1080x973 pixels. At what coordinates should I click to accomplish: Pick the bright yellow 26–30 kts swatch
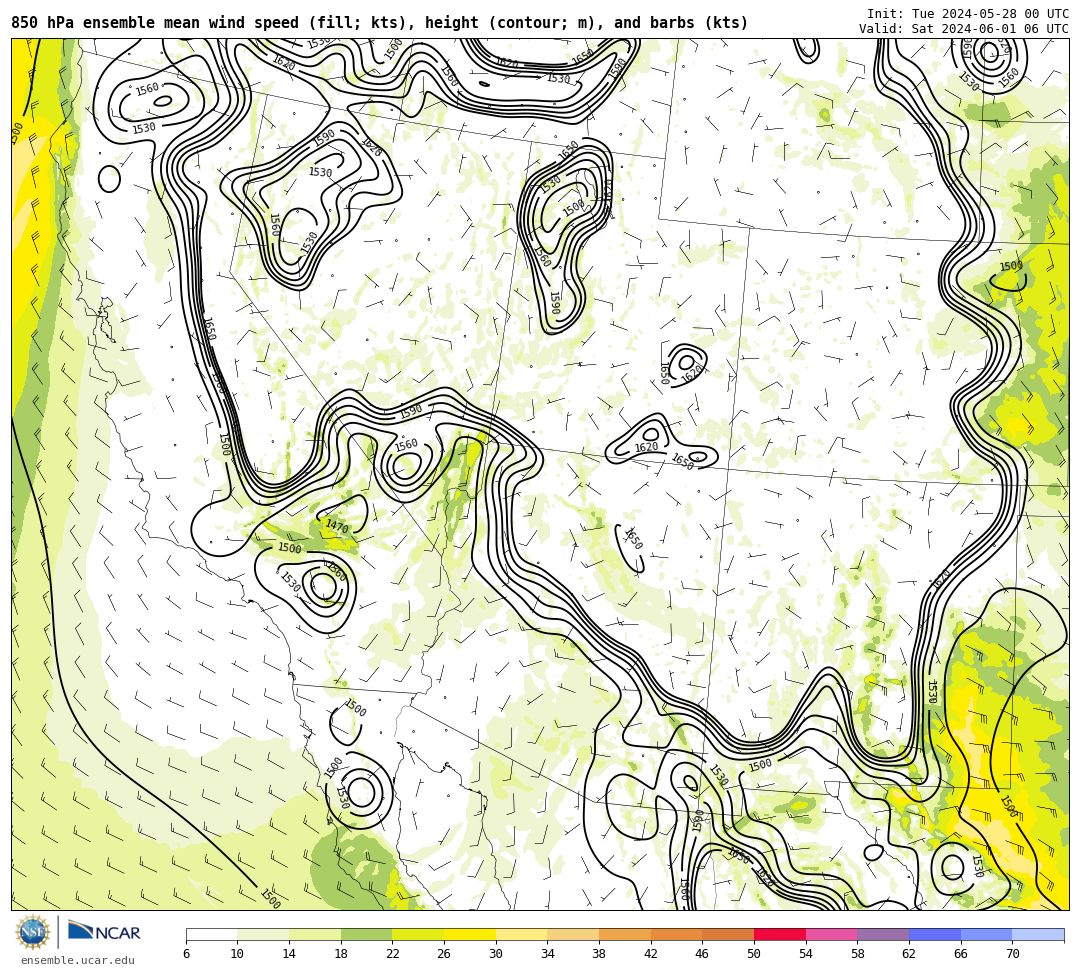(x=470, y=934)
